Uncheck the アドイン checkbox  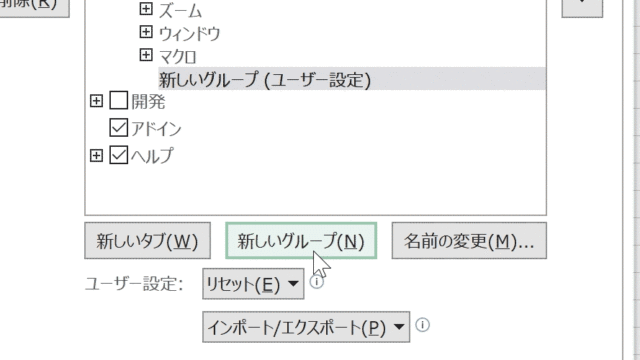click(x=119, y=128)
